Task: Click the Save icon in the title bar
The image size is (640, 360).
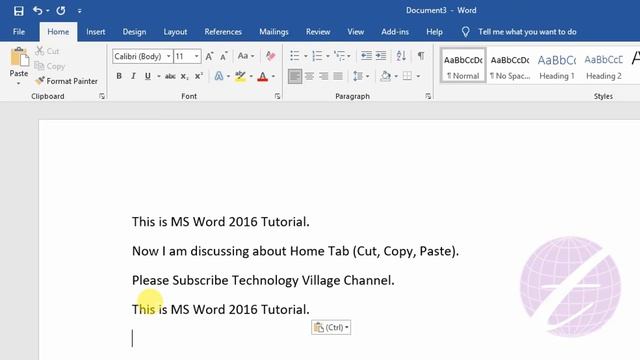Action: point(18,11)
